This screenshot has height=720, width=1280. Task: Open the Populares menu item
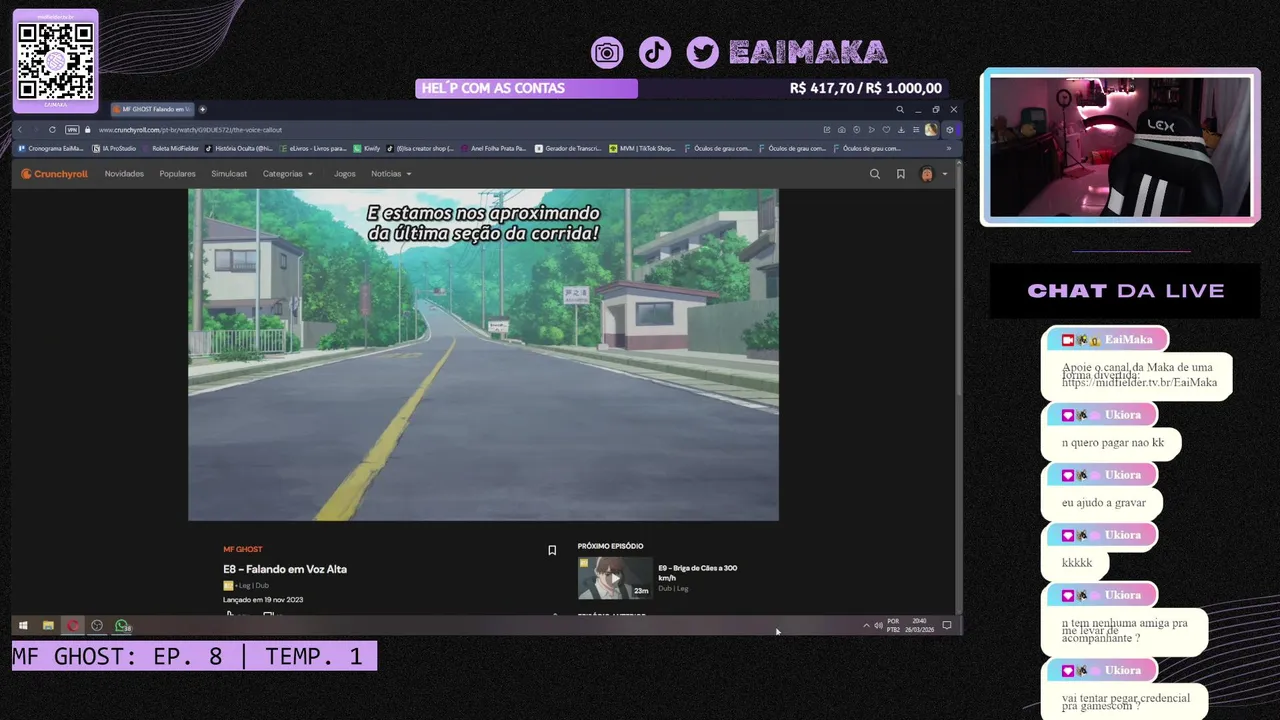[178, 174]
